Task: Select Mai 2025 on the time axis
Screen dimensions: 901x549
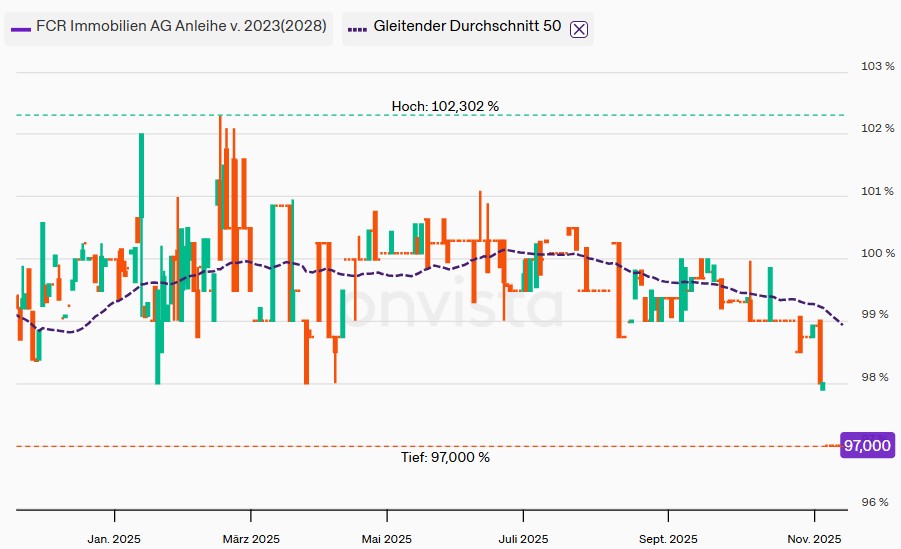Action: pos(385,539)
